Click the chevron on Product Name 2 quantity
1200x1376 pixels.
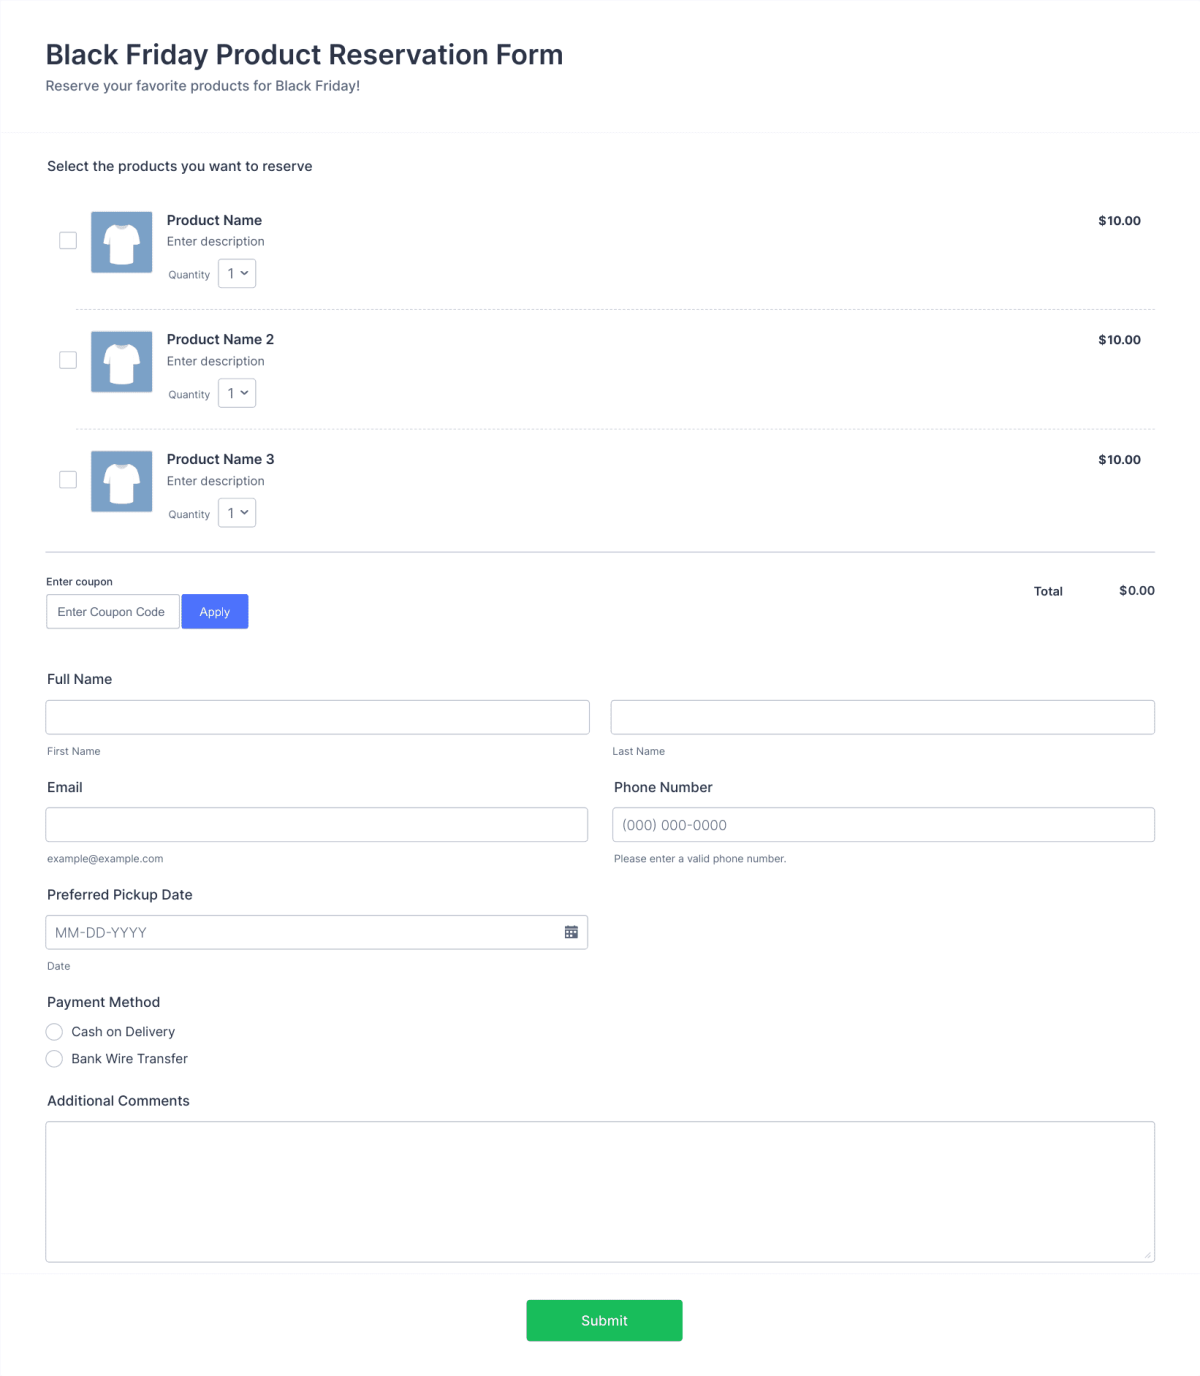point(243,392)
